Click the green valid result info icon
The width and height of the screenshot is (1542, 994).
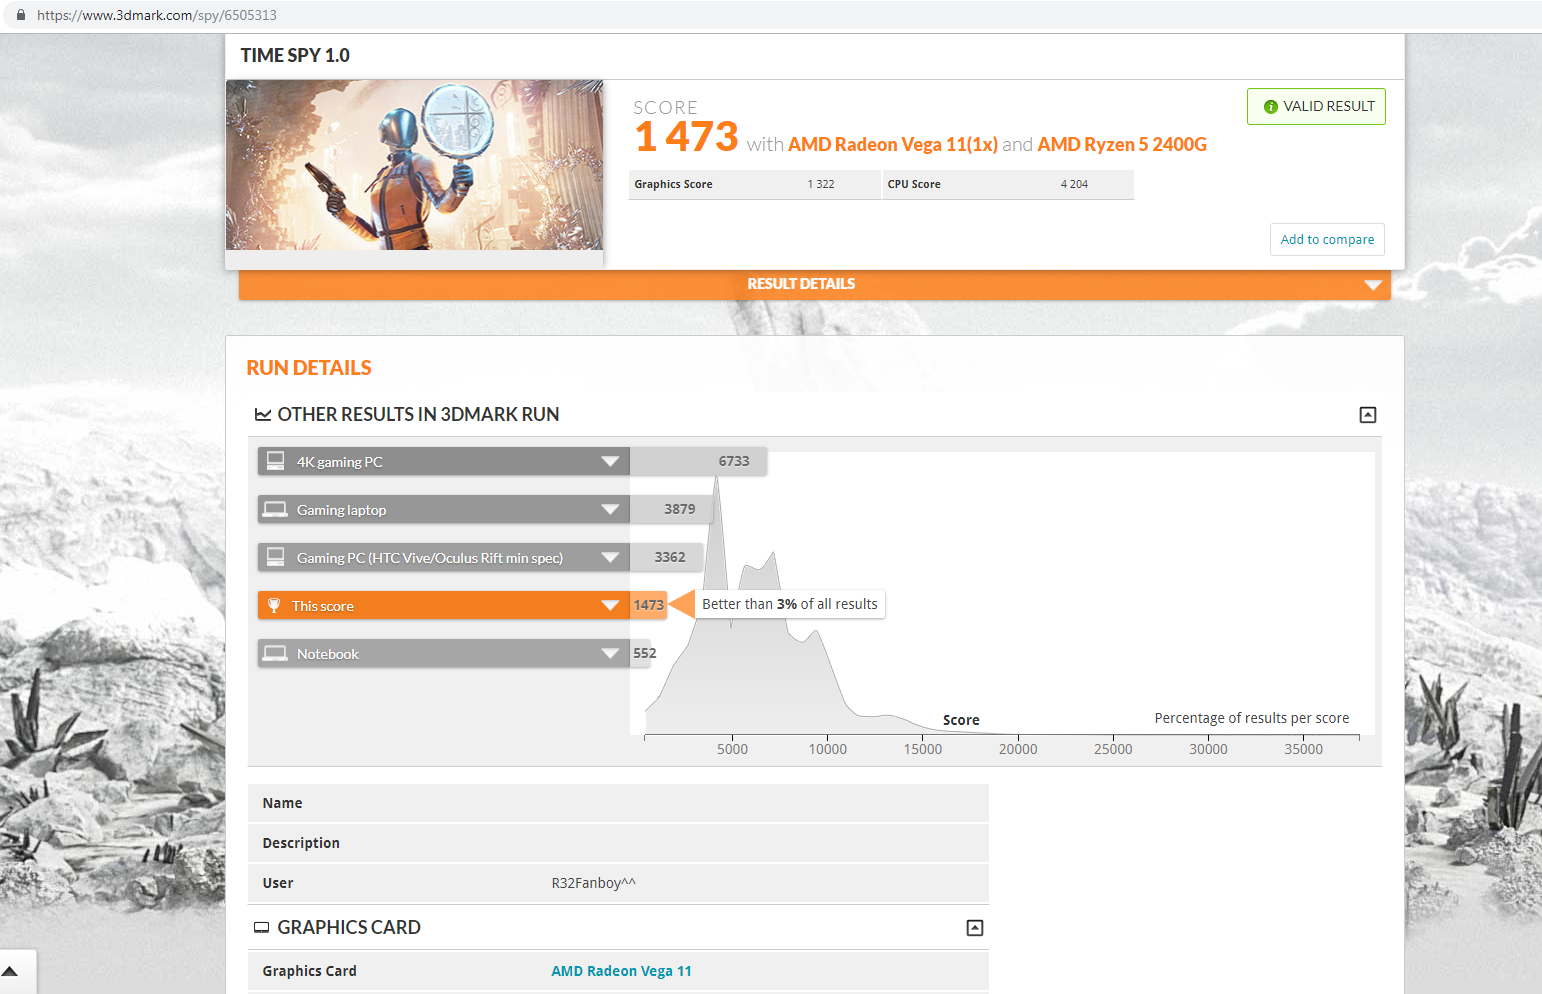point(1271,107)
